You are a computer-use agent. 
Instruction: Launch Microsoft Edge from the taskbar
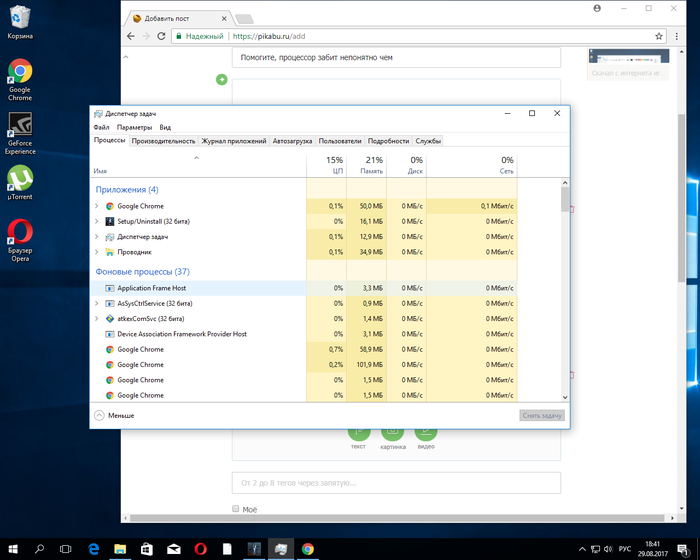pyautogui.click(x=93, y=549)
